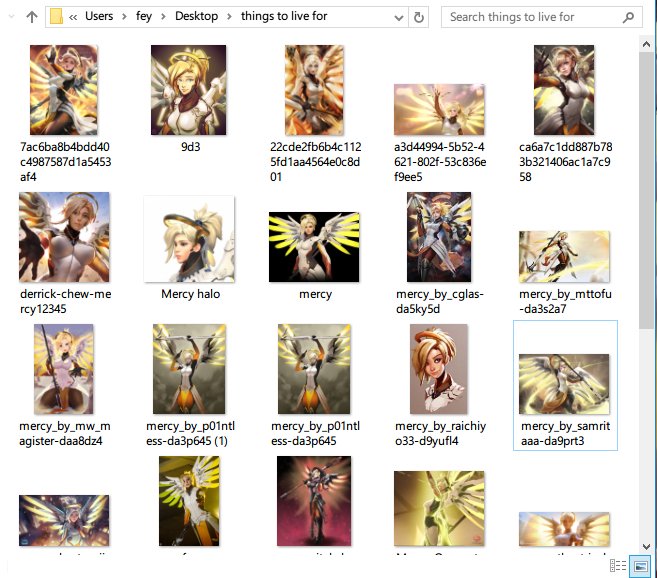
Task: Focus the Search things to live for field
Action: [541, 17]
